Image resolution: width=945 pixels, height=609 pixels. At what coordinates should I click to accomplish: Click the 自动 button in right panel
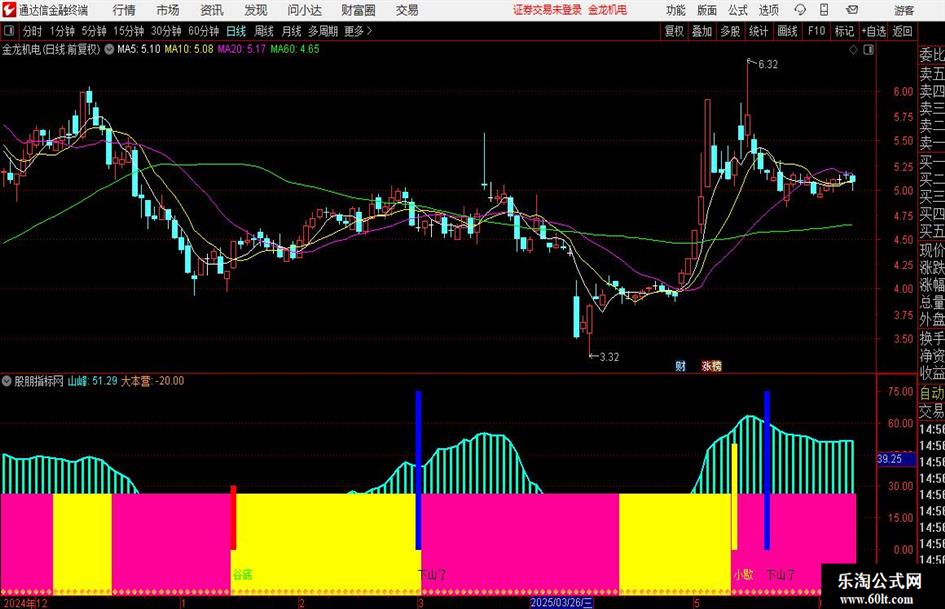[931, 393]
